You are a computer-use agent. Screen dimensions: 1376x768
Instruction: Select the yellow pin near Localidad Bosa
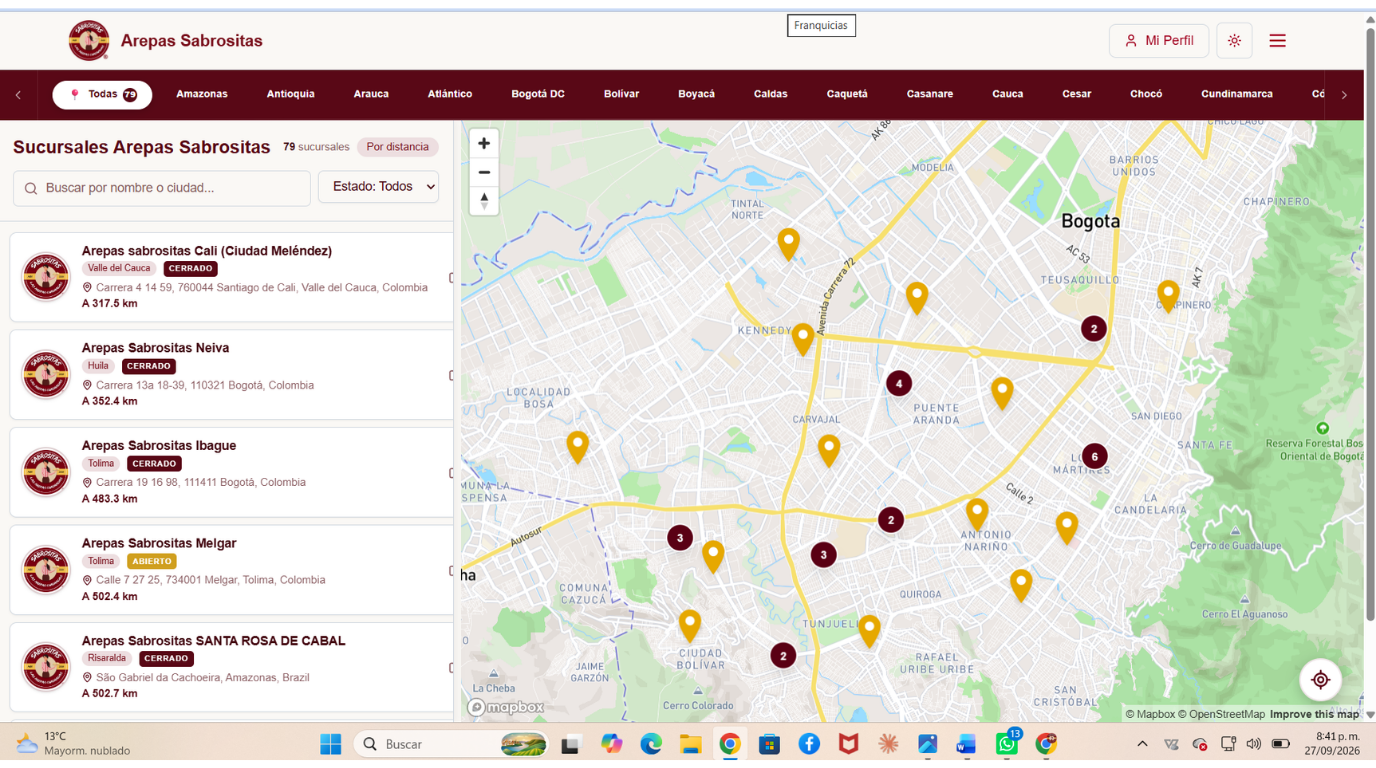click(x=578, y=446)
